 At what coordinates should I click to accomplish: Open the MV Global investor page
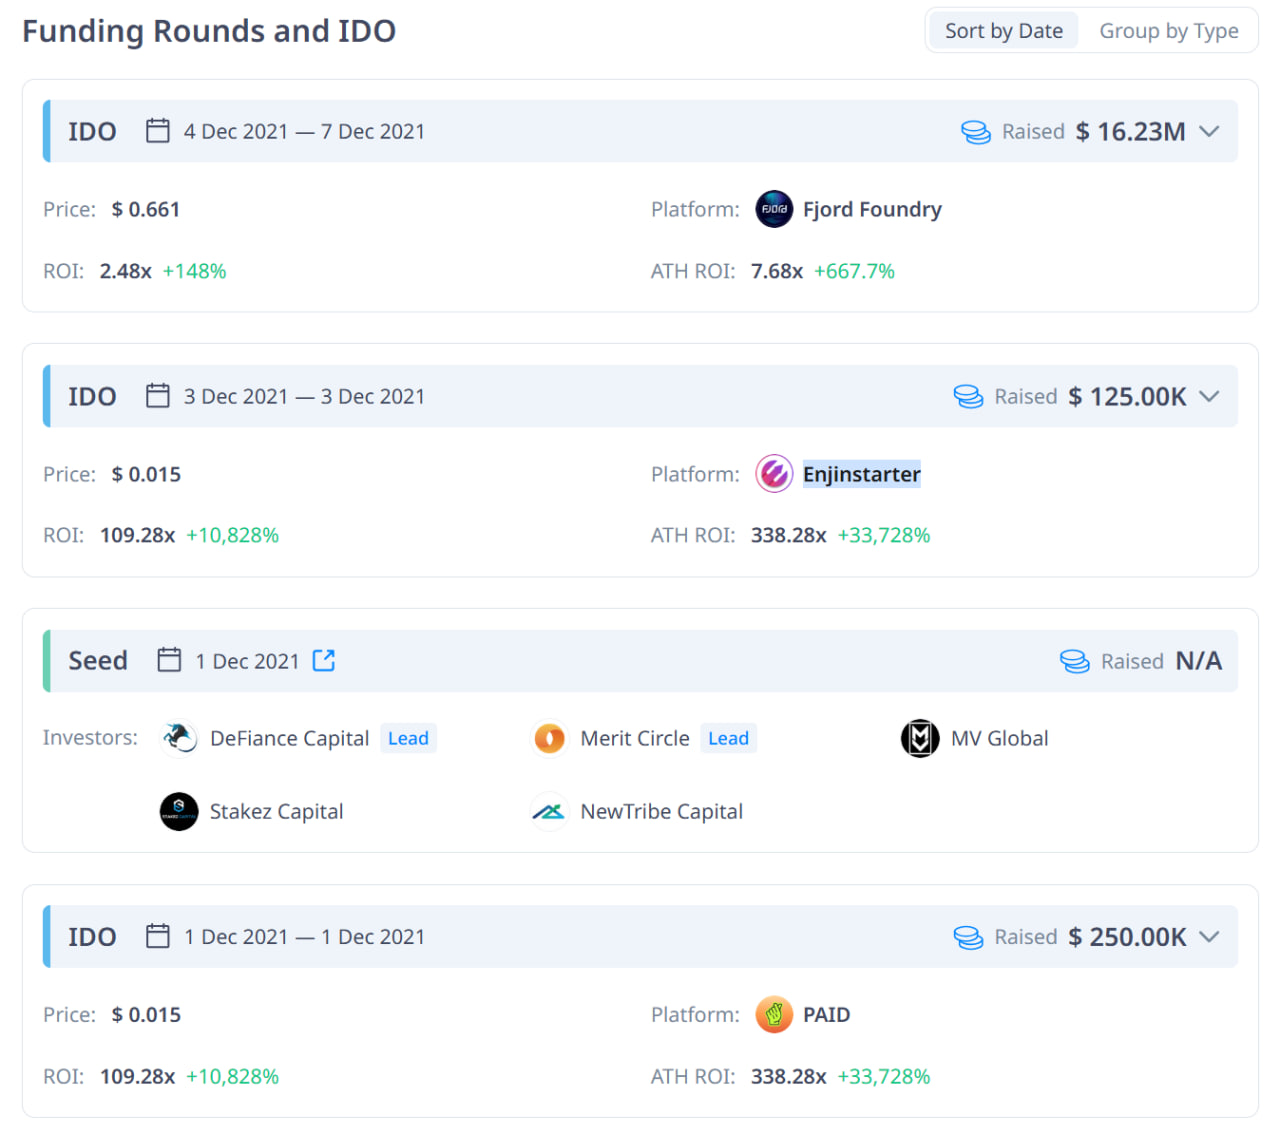1000,739
